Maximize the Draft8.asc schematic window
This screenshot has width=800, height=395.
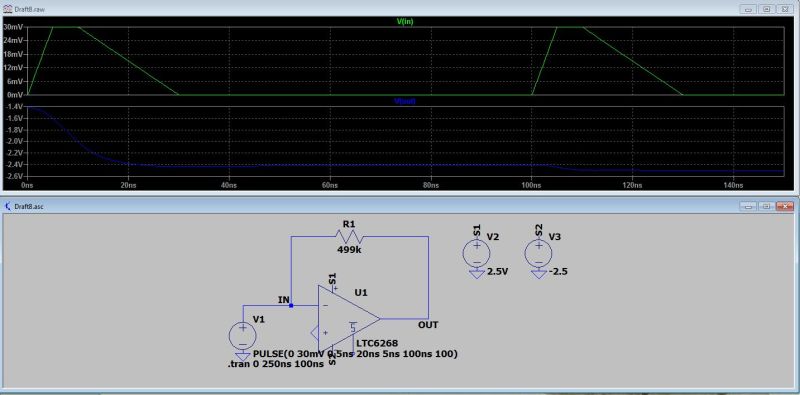click(767, 206)
